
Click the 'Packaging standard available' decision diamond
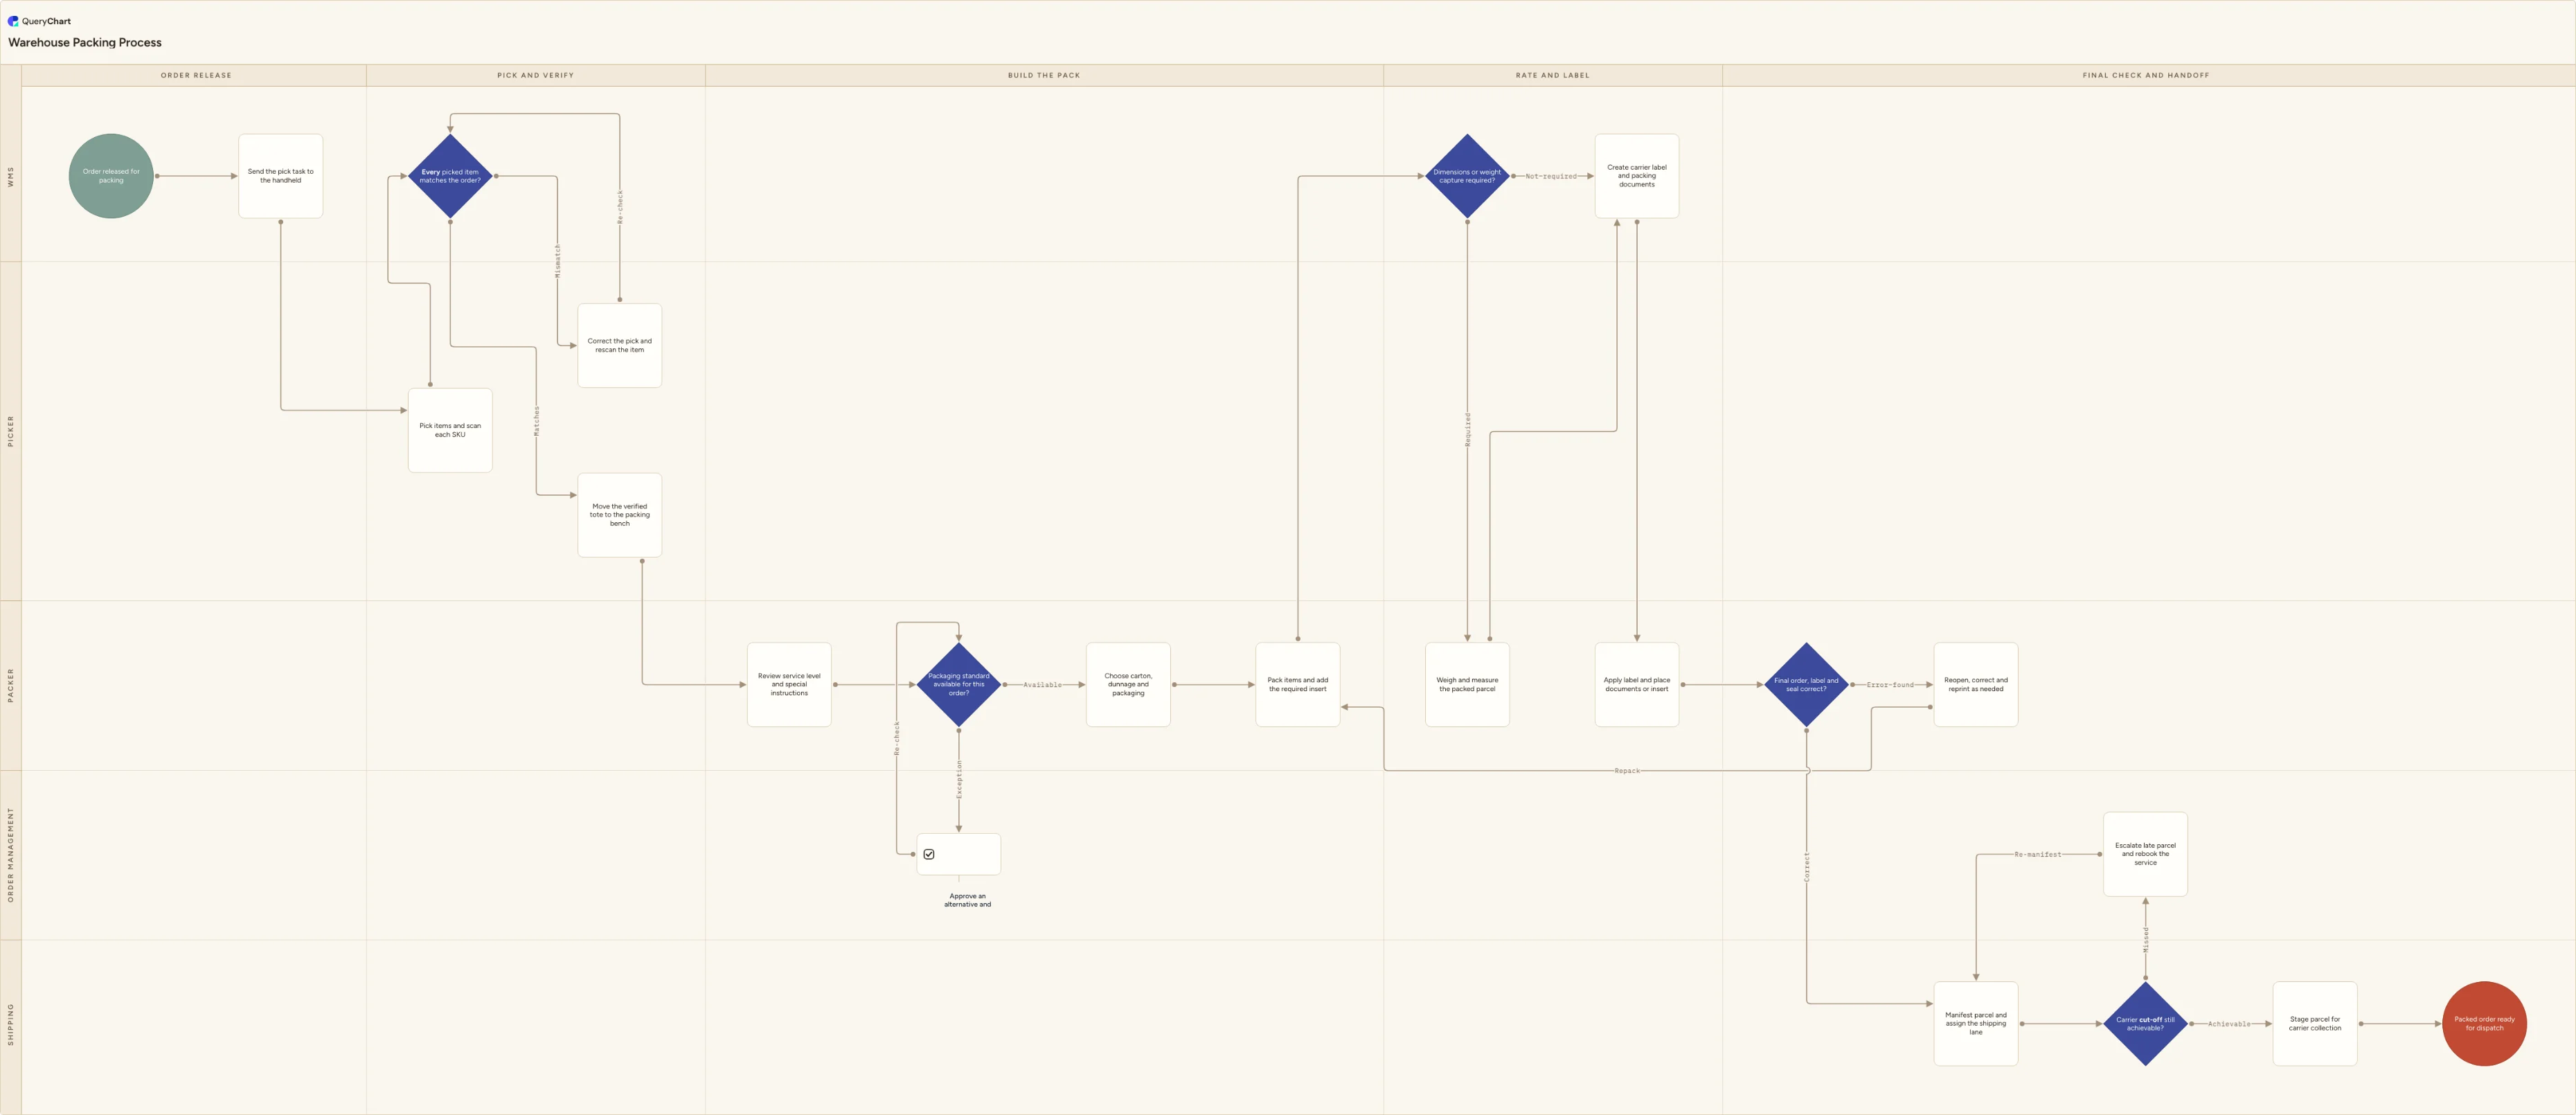(959, 684)
